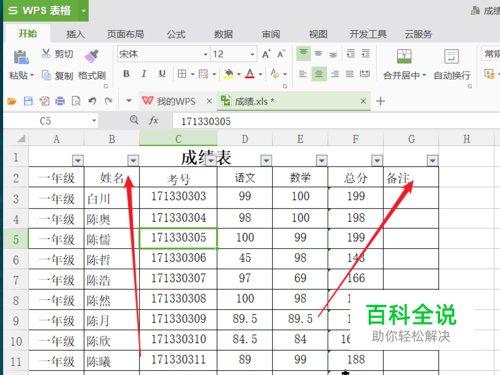This screenshot has width=500, height=375.
Task: Expand the Paste options arrow
Action: pos(32,75)
